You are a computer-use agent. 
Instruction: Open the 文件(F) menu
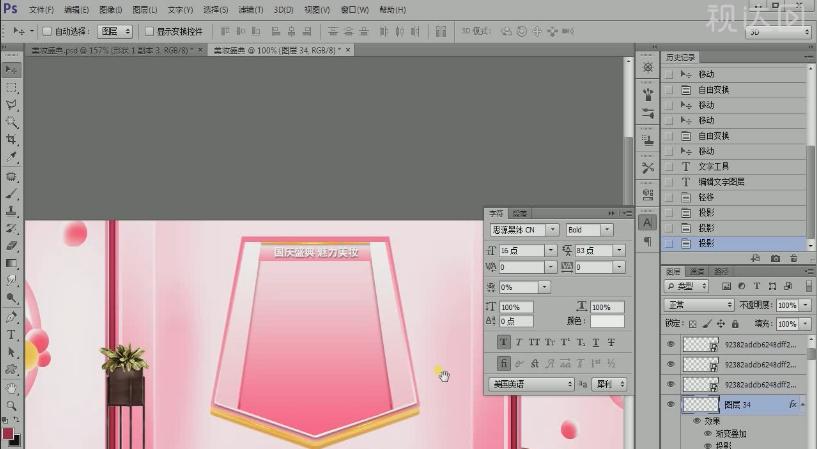41,10
